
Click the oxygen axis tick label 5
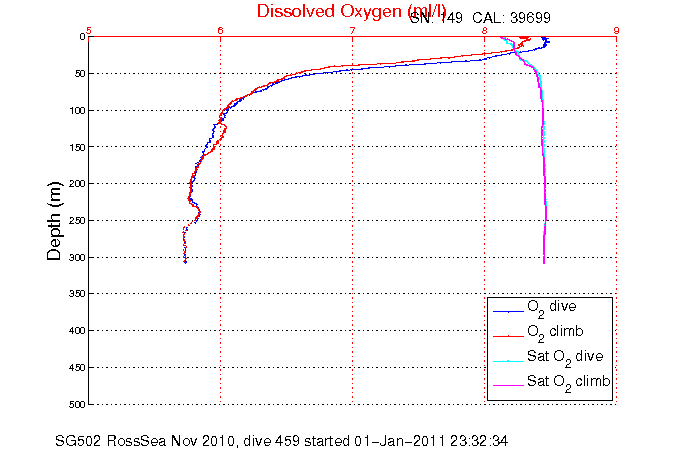coord(89,30)
